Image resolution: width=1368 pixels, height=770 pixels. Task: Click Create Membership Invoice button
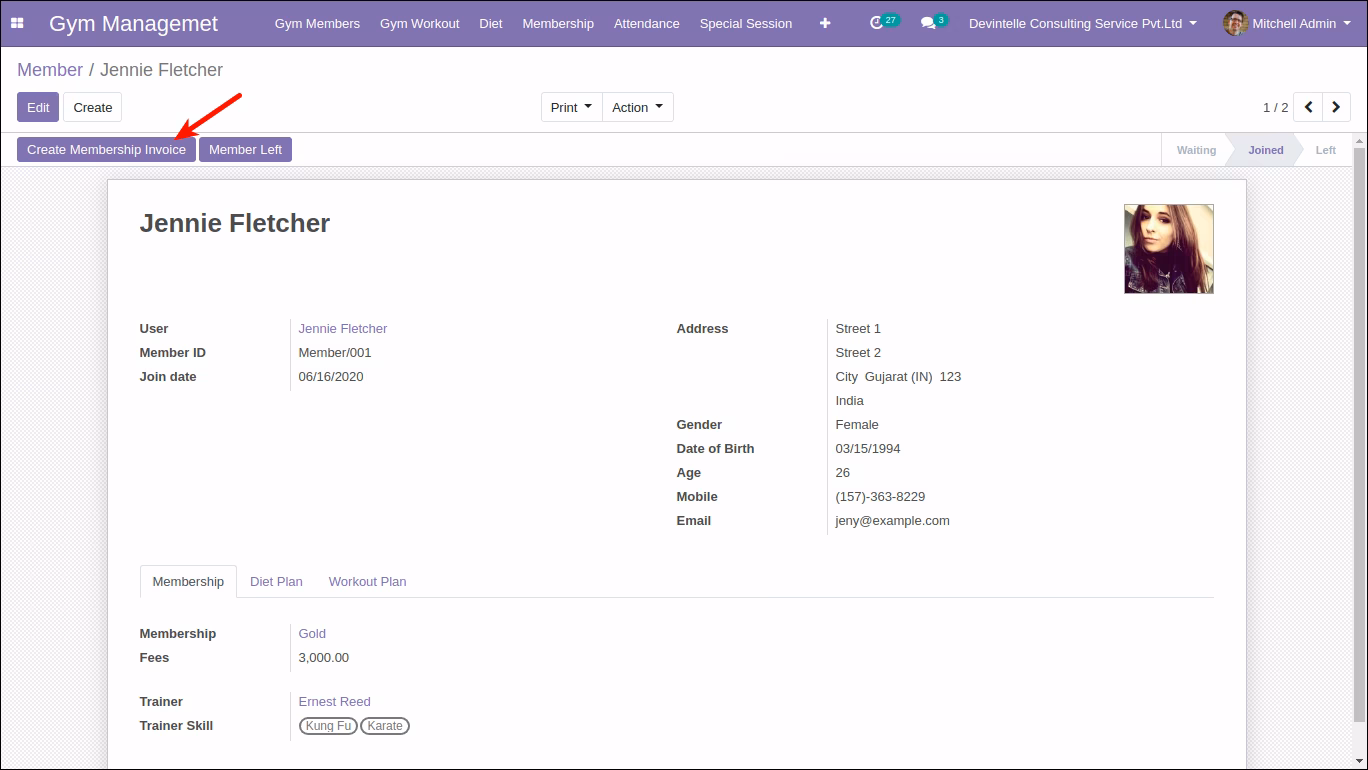[x=106, y=149]
